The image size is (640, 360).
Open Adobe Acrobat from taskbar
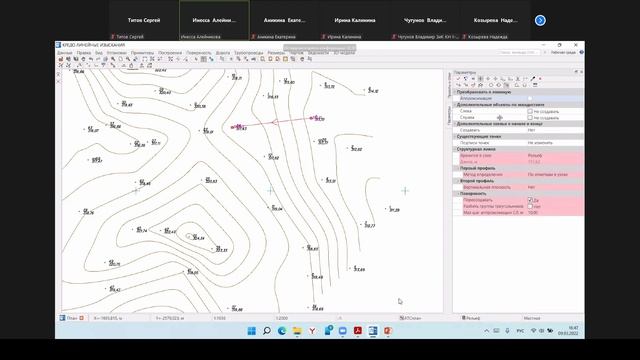[x=358, y=331]
